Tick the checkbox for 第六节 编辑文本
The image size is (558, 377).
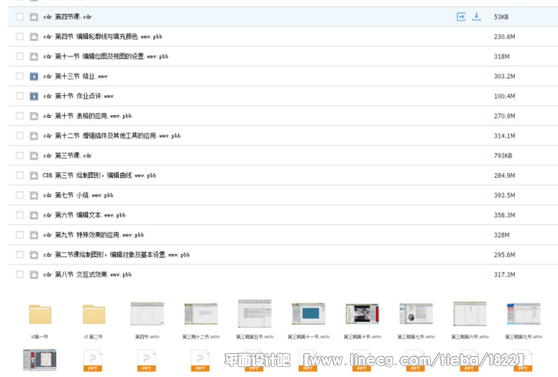coord(20,215)
